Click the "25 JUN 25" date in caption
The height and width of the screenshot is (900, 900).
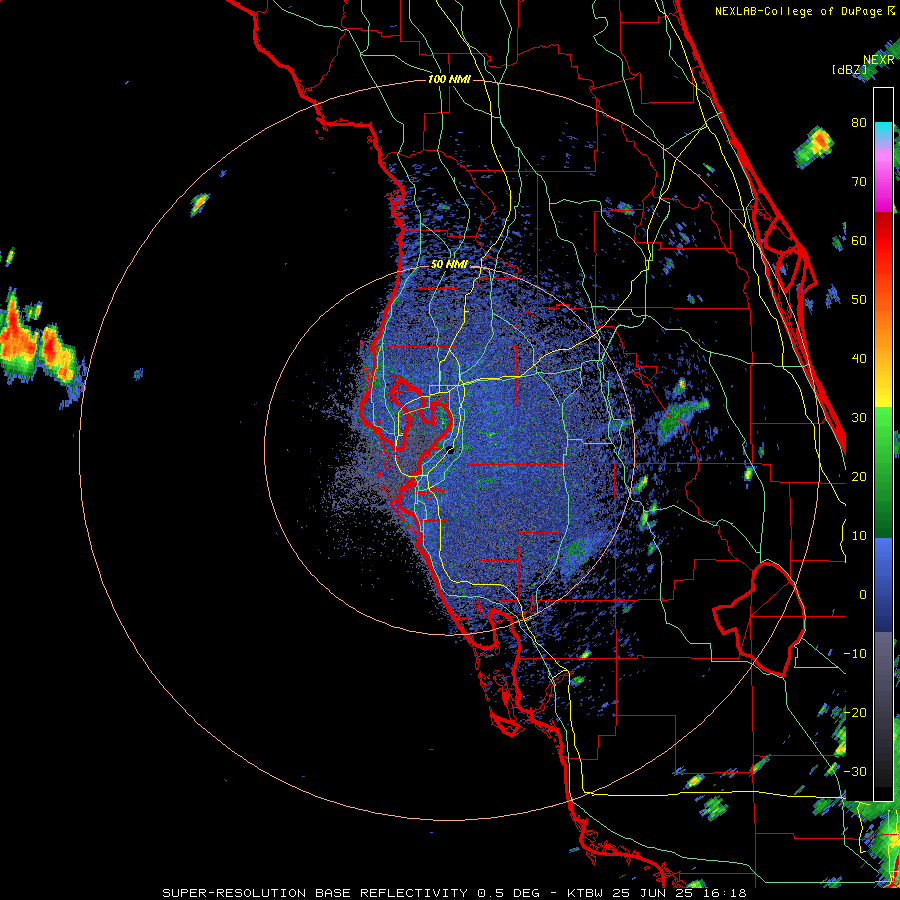(x=653, y=893)
